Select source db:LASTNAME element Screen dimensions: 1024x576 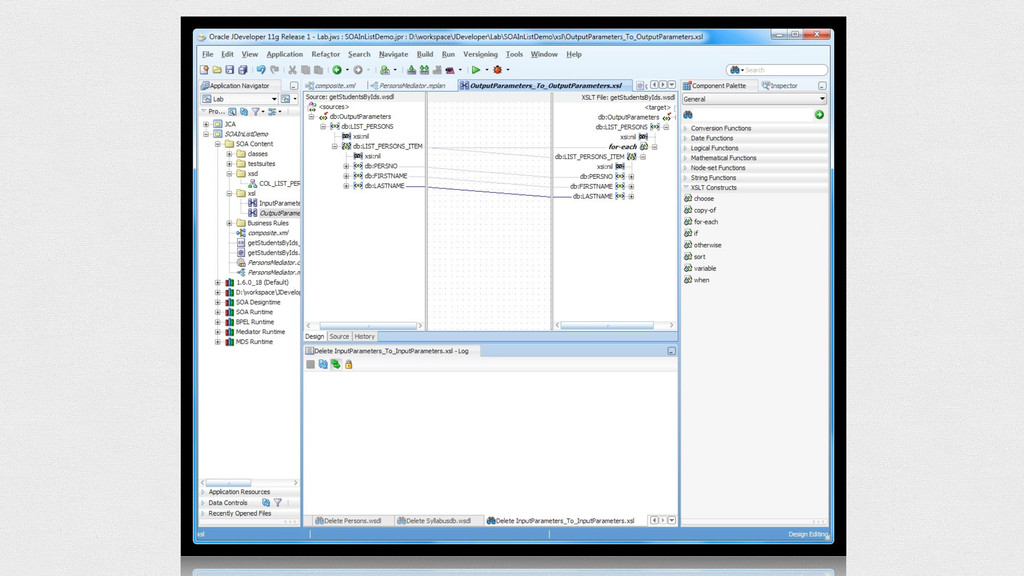tap(384, 186)
